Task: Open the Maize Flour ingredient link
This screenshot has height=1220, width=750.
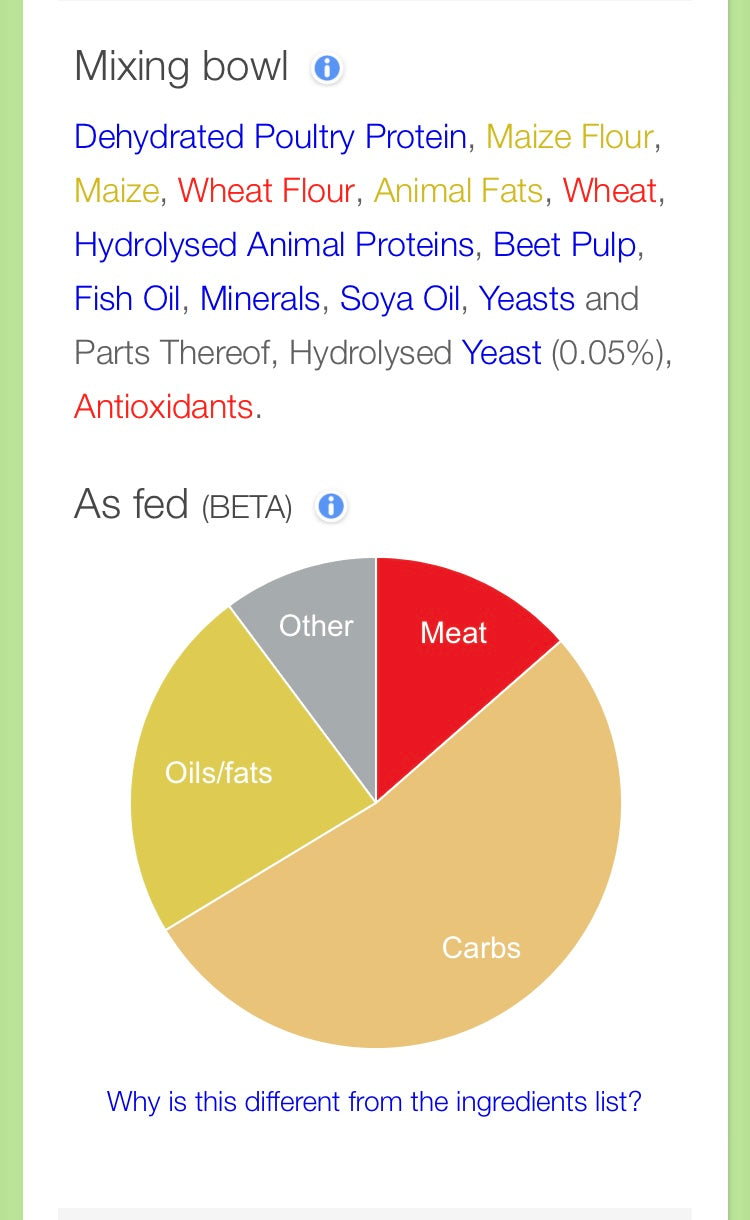Action: [x=570, y=137]
